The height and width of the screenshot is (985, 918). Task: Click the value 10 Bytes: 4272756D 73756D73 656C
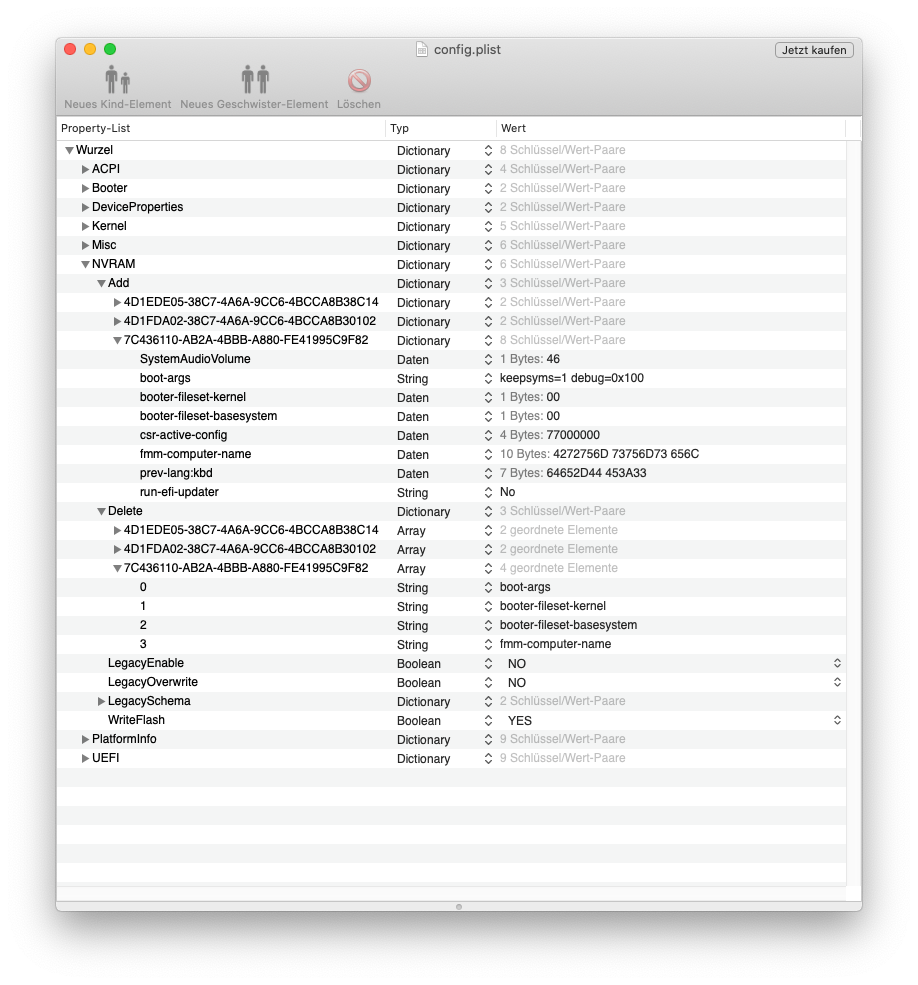pyautogui.click(x=599, y=454)
